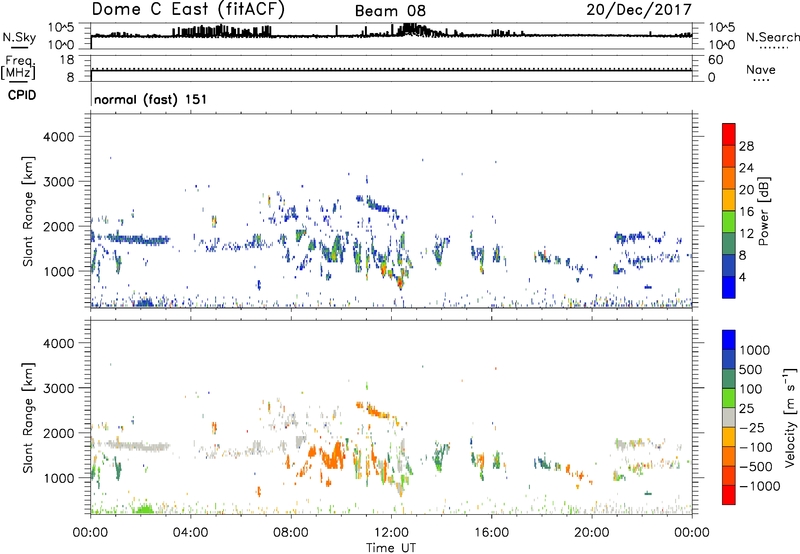Viewport: 800px width, 554px height.
Task: Click the '20:00' time tick label
Action: (x=592, y=533)
